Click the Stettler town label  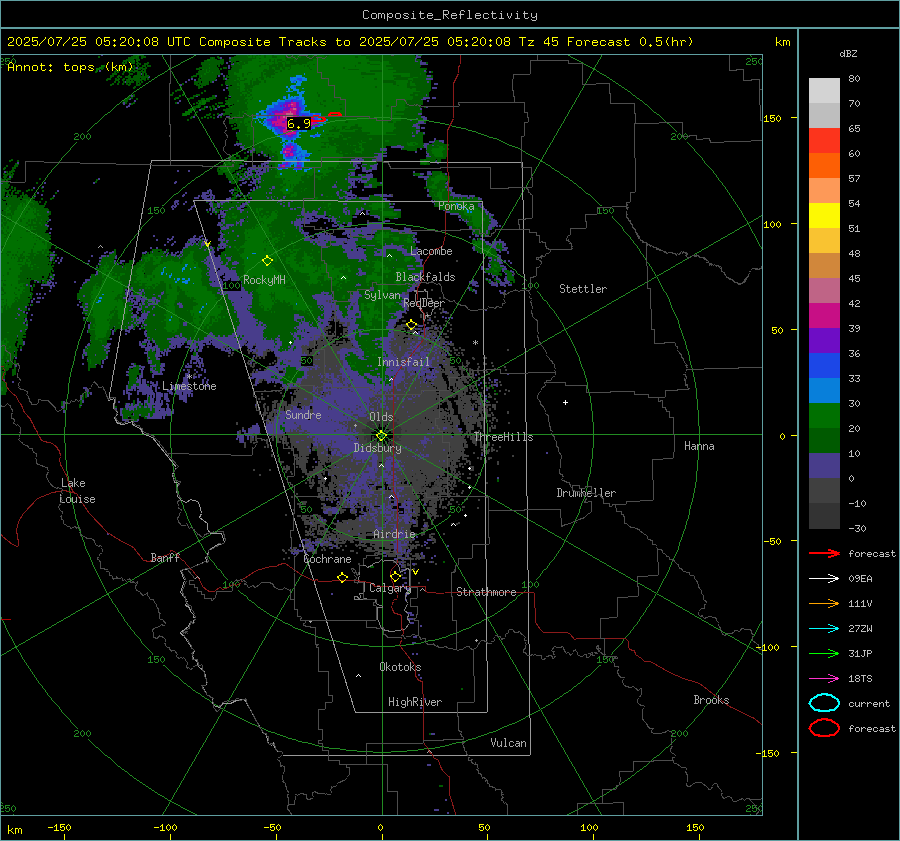583,289
